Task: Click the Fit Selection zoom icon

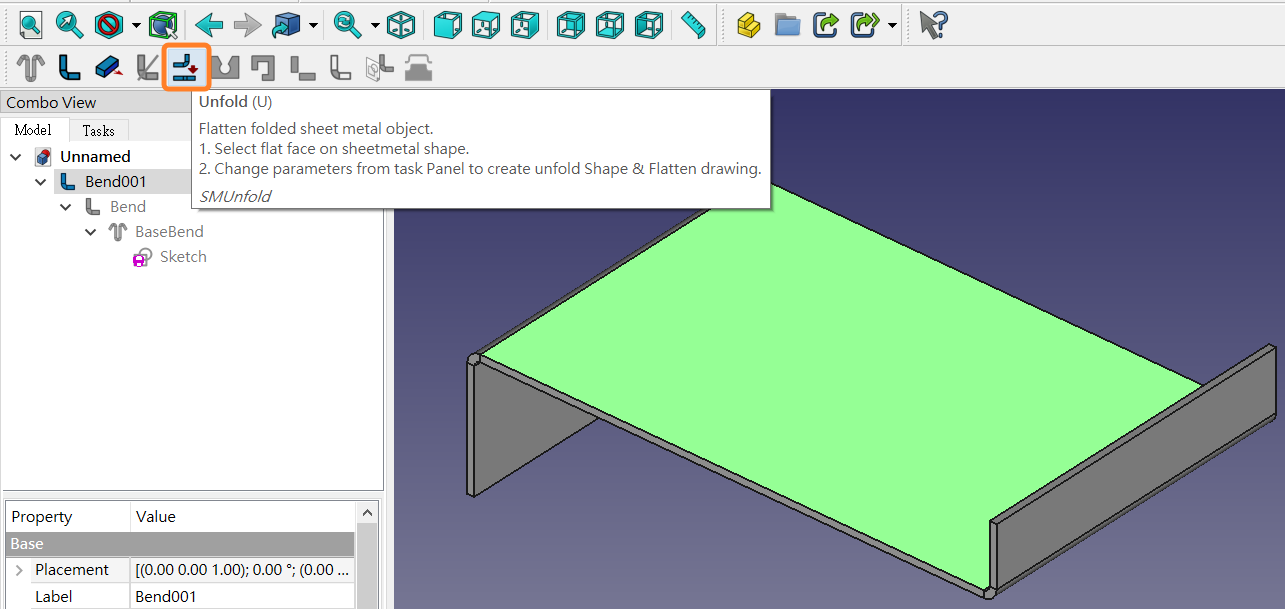Action: [69, 25]
